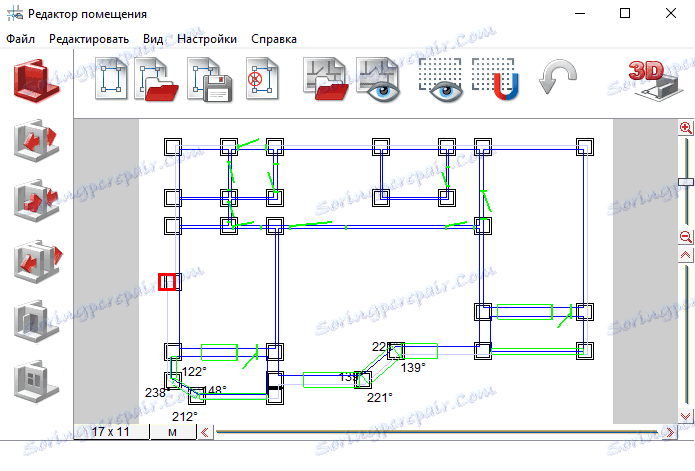
Task: Click the zoom in magnifier button
Action: coord(686,128)
